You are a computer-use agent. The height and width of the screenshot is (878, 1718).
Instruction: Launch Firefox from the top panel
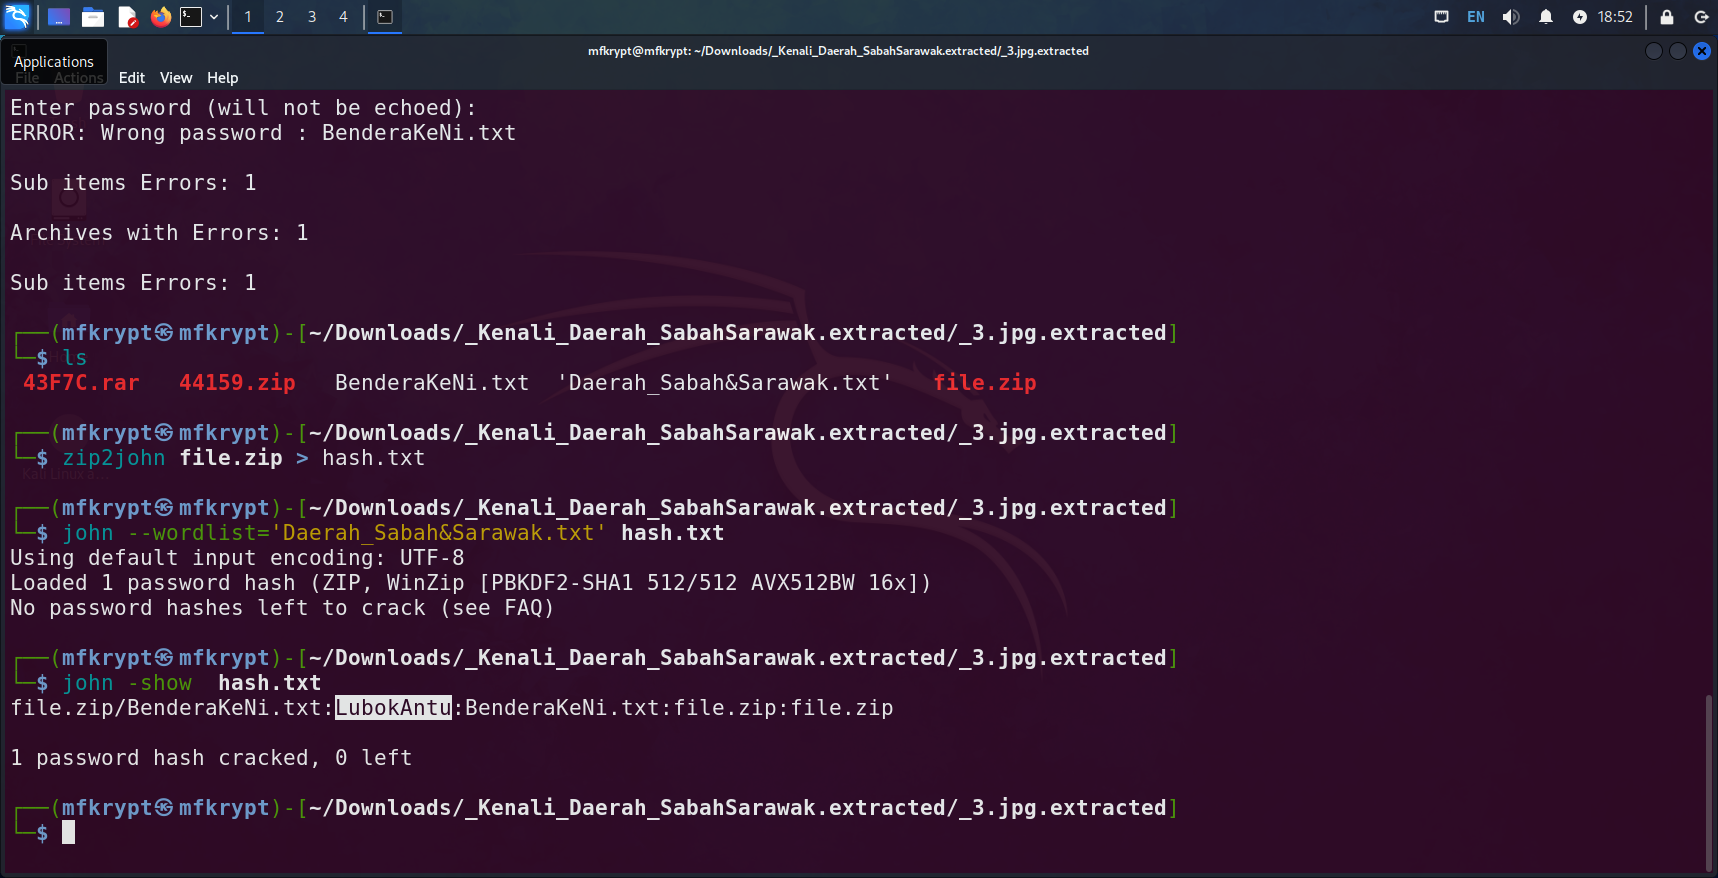tap(160, 17)
